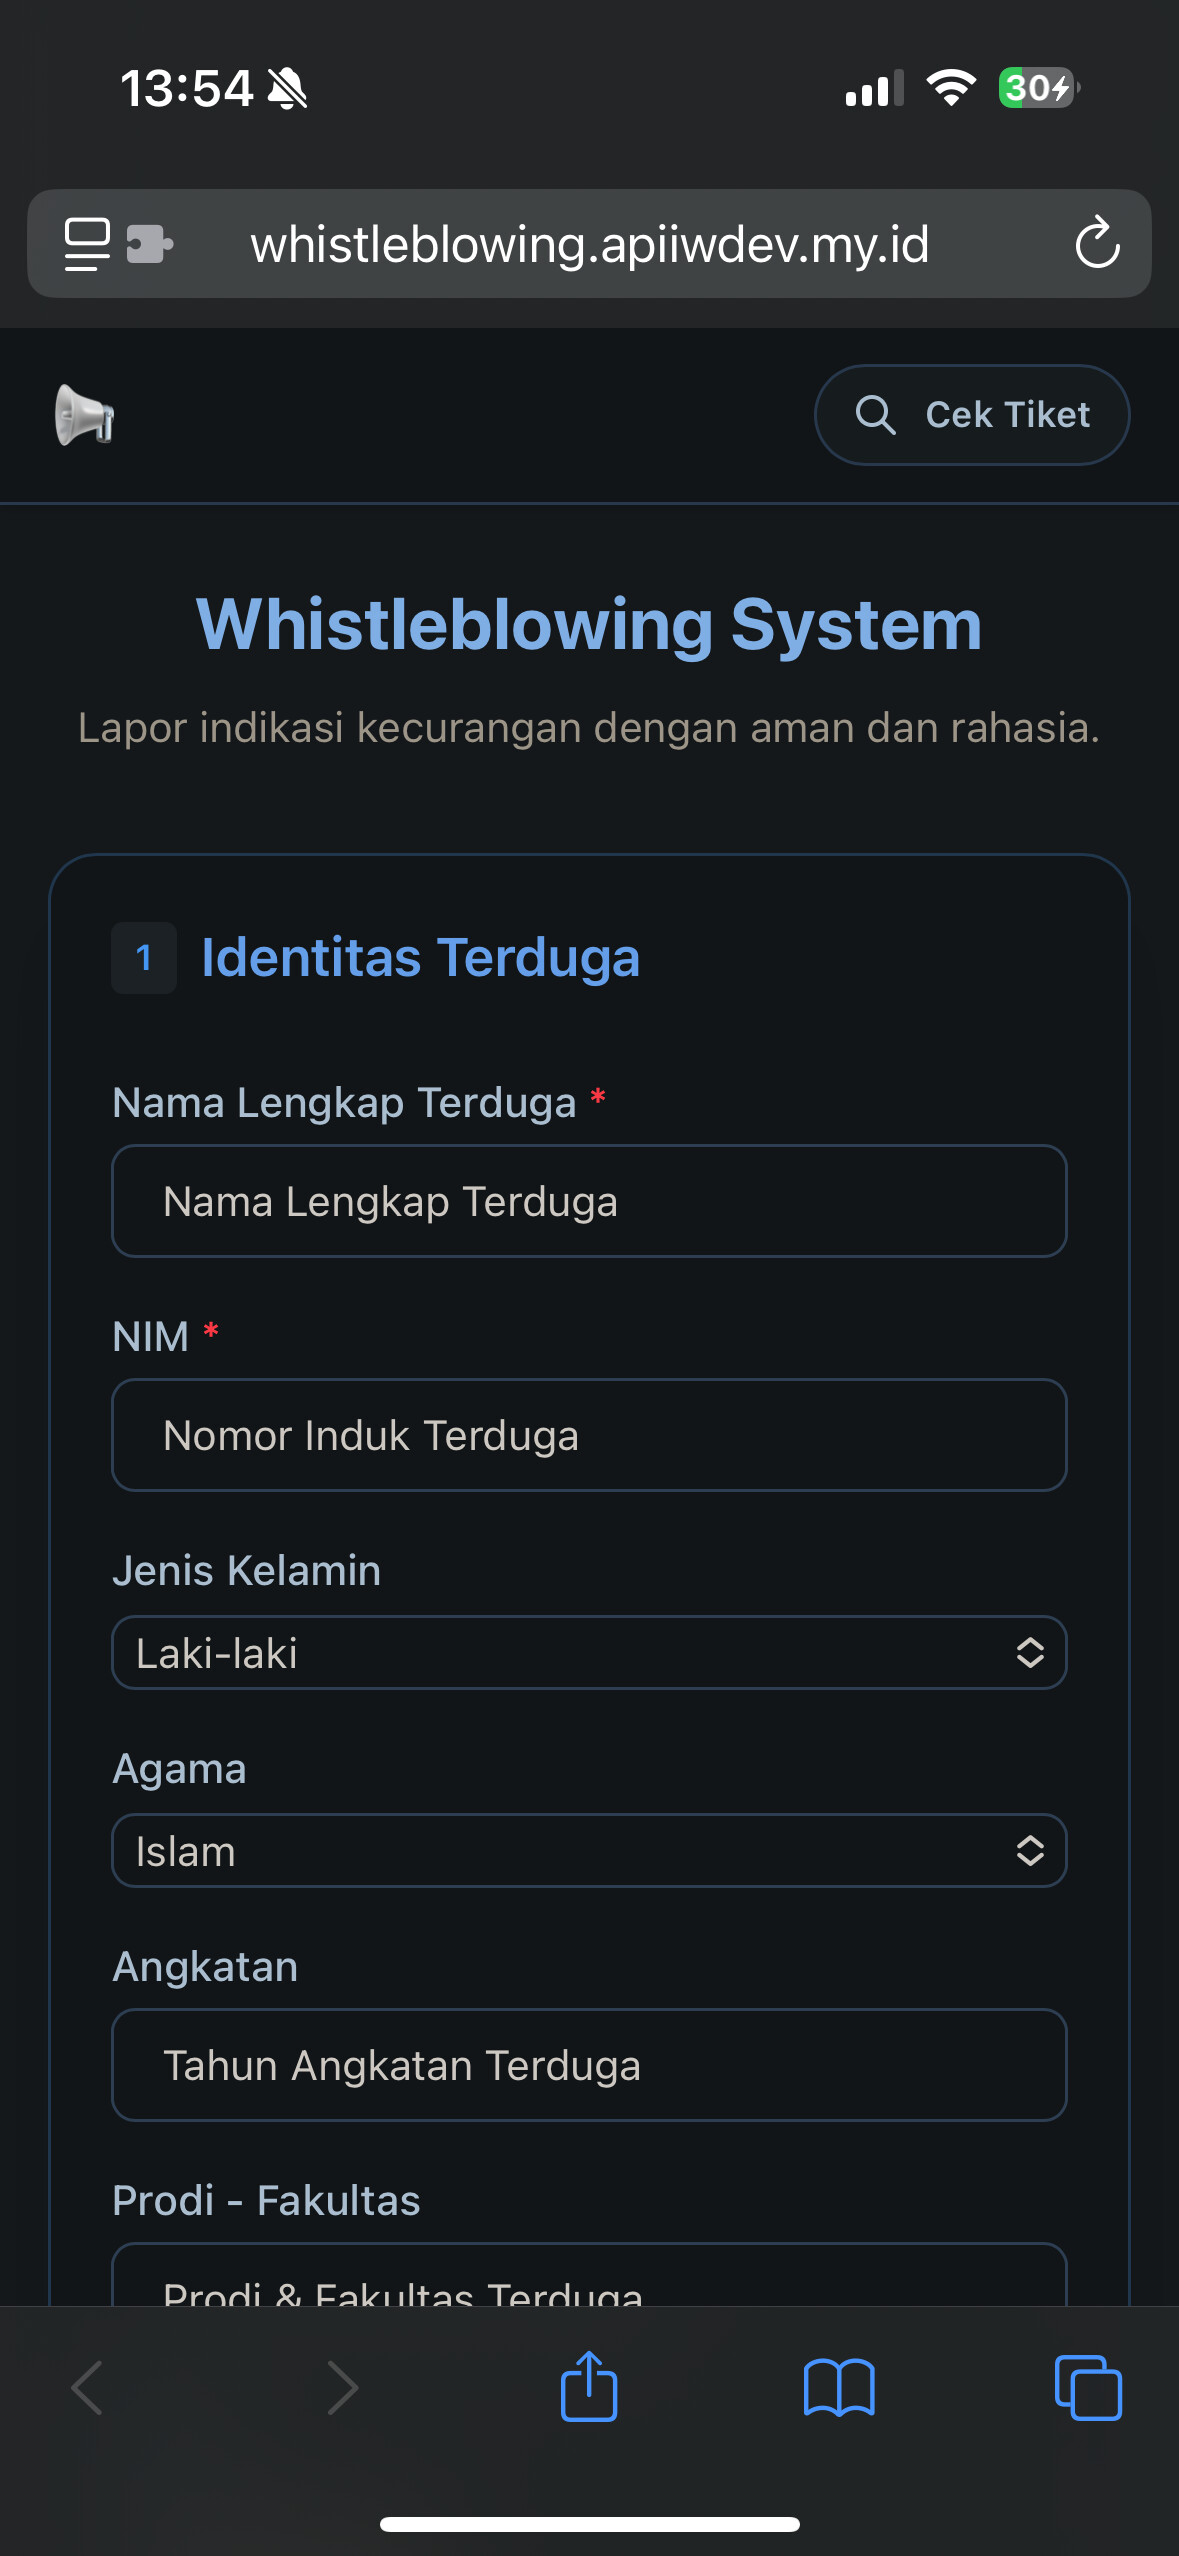
Task: Go forward with the right chevron
Action: pos(342,2387)
